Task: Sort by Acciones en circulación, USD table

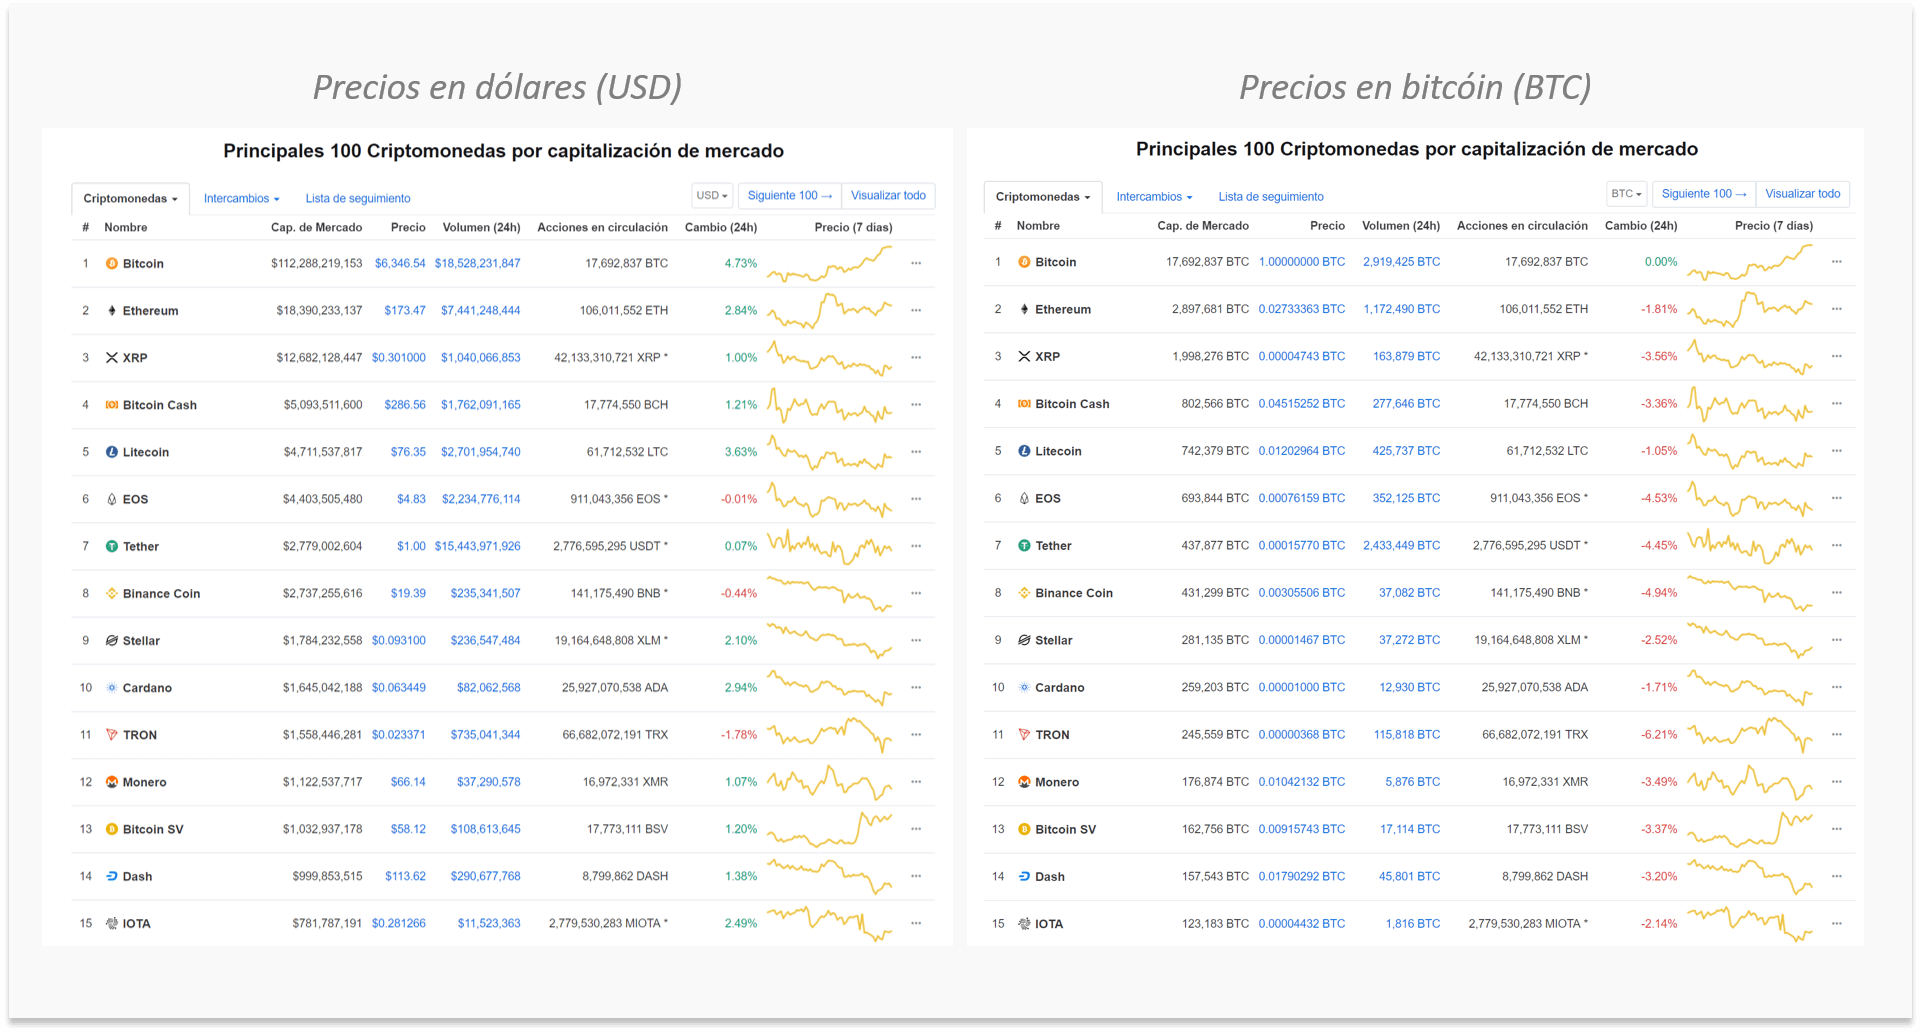Action: tap(602, 228)
